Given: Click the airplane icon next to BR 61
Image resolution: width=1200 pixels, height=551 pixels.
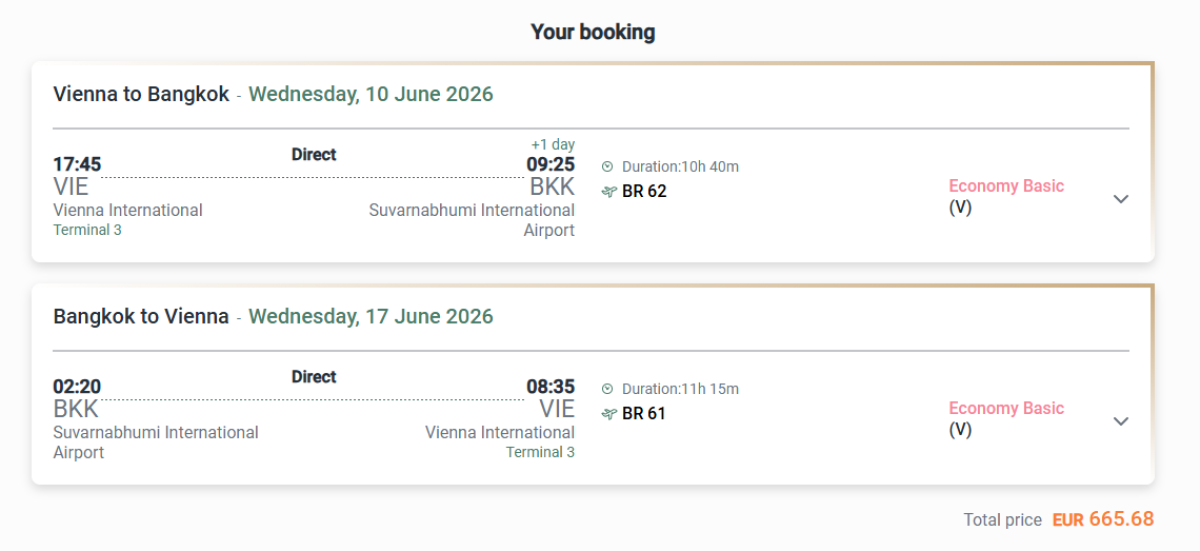Looking at the screenshot, I should (x=608, y=413).
